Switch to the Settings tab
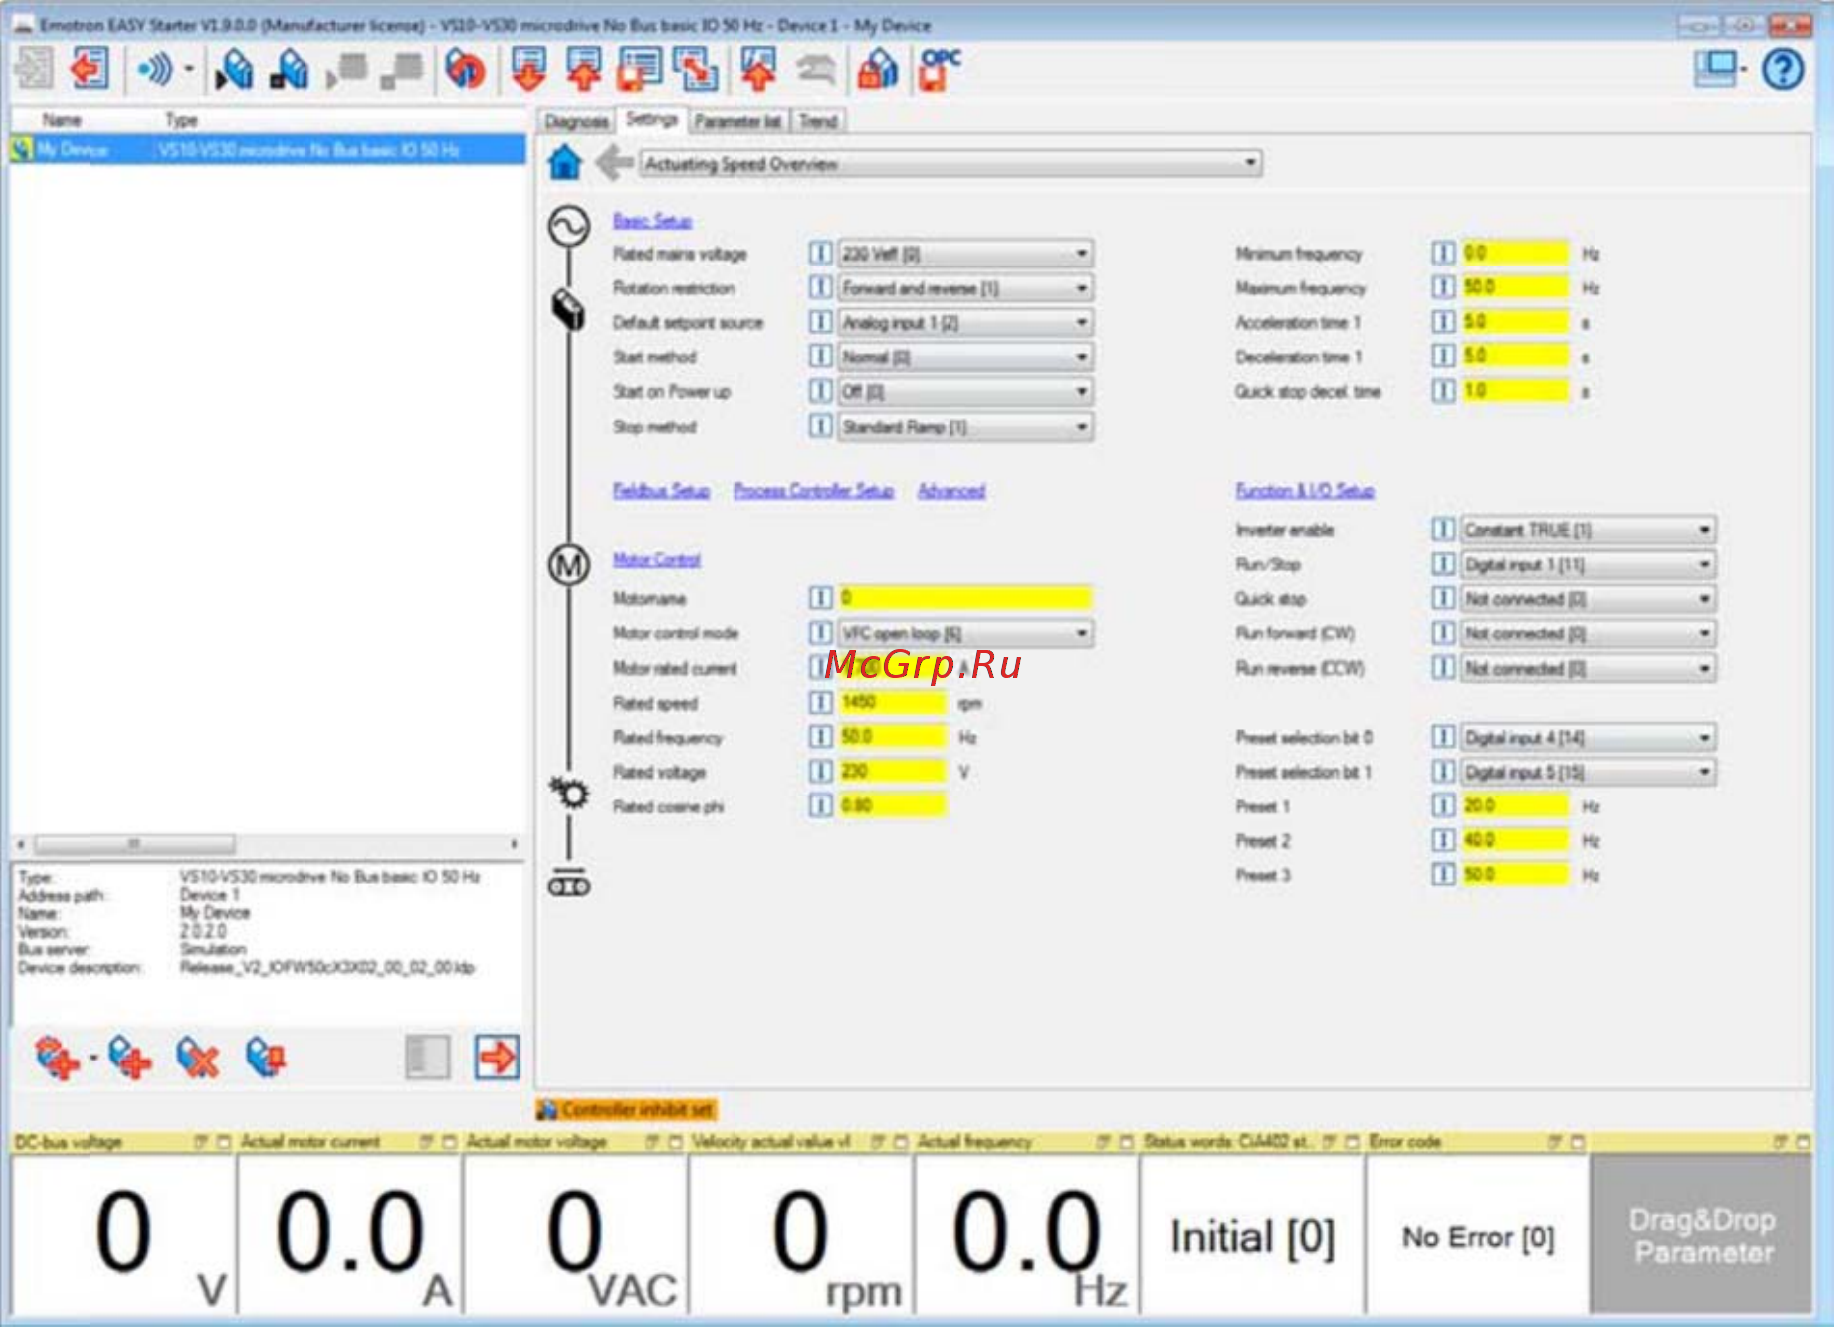 tap(652, 119)
